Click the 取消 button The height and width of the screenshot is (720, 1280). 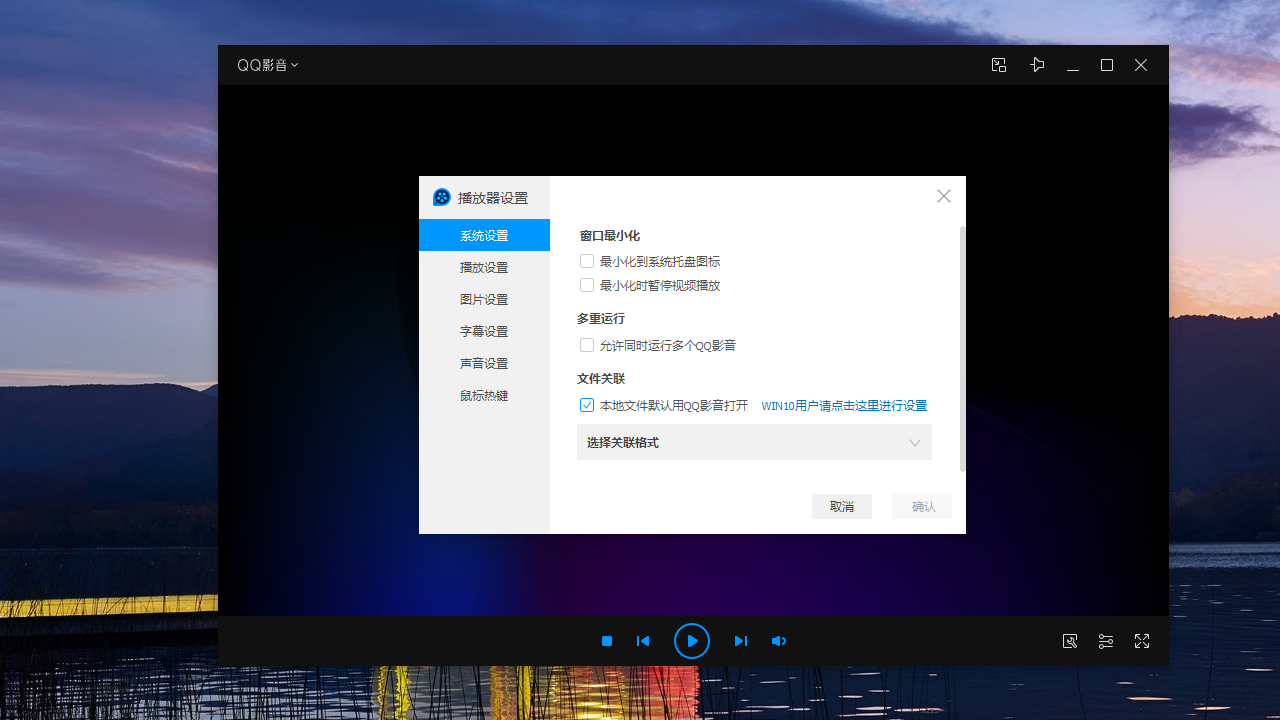point(841,506)
